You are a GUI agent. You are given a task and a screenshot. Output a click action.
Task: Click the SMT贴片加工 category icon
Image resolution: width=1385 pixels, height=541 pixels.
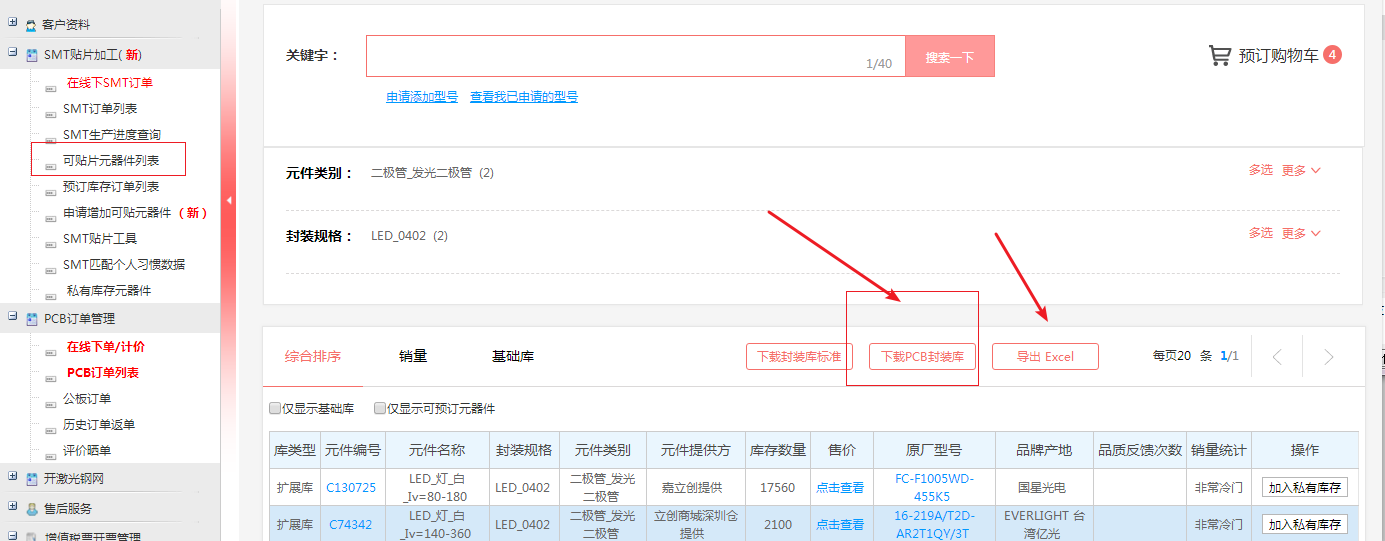[x=32, y=55]
